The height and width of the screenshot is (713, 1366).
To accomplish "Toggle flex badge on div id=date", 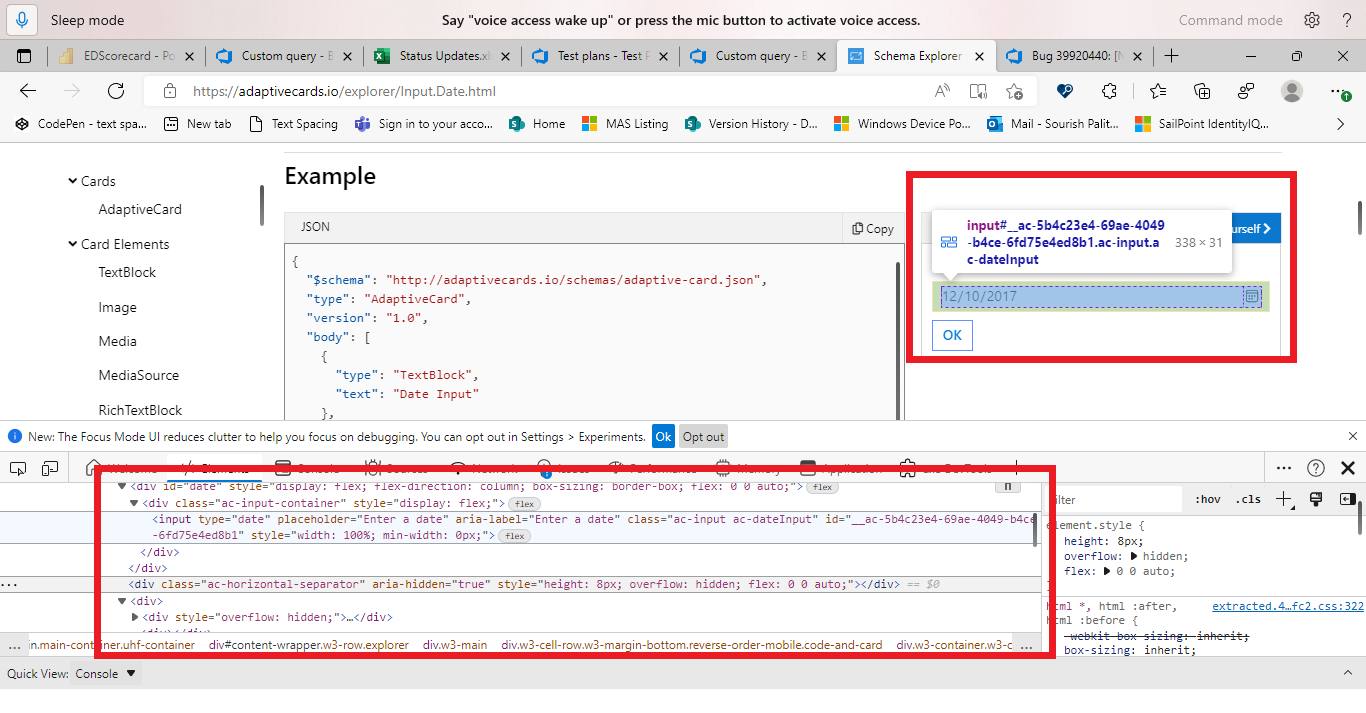I will [822, 487].
